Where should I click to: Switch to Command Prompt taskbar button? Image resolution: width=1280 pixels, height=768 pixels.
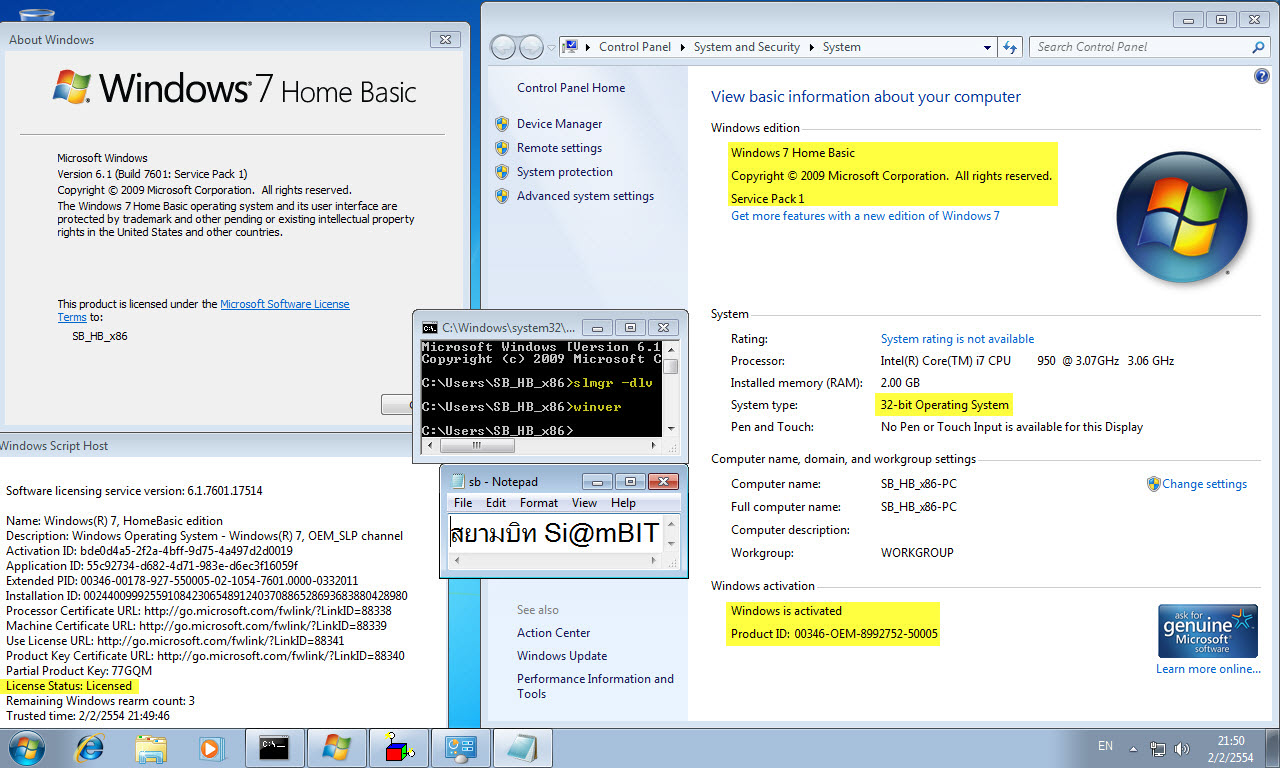pyautogui.click(x=274, y=747)
